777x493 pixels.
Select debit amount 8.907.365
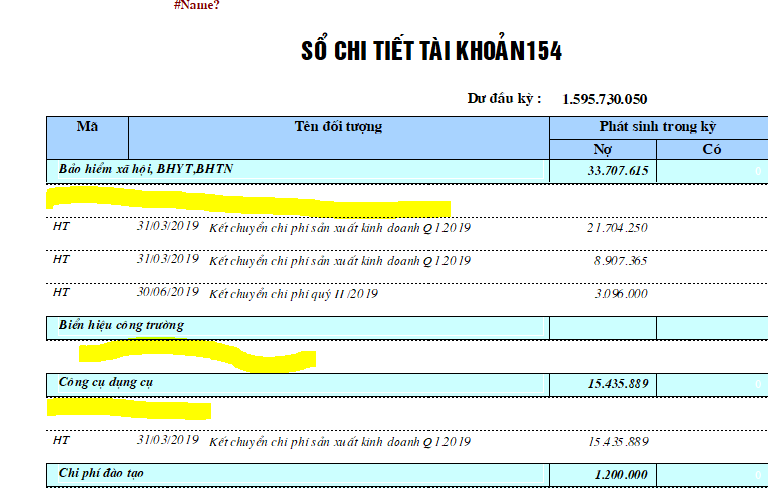(620, 261)
